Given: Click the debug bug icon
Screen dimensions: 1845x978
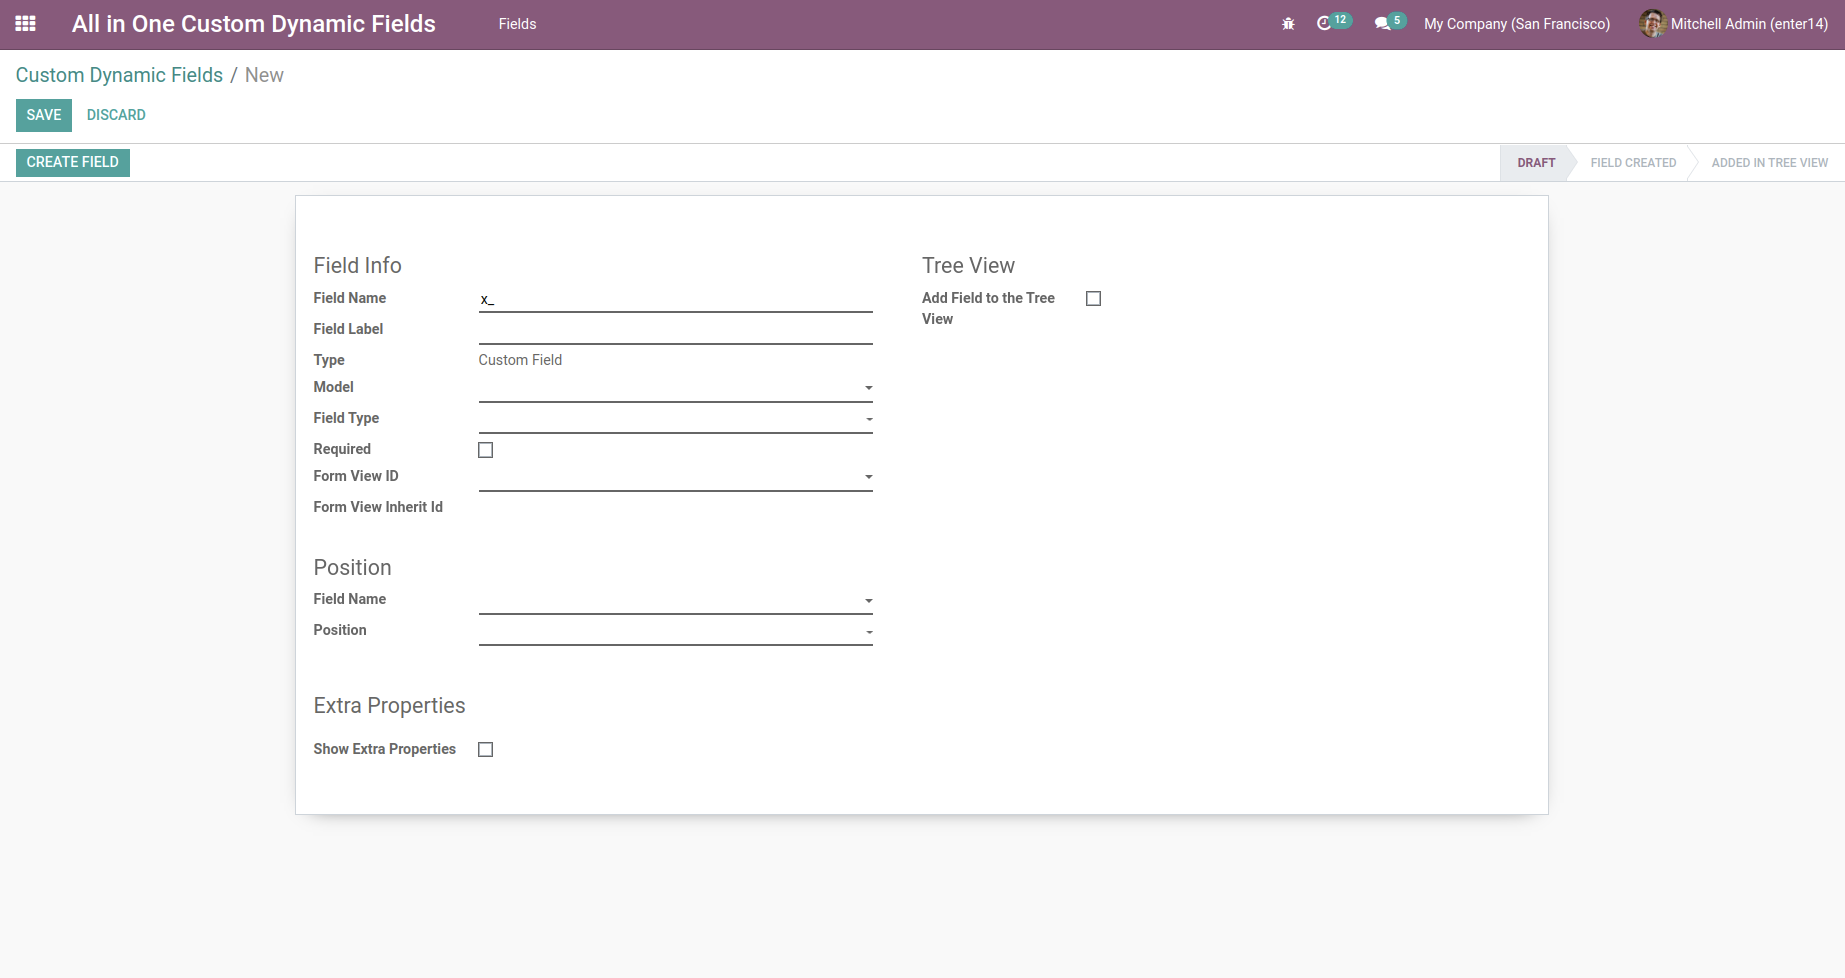Looking at the screenshot, I should 1288,24.
